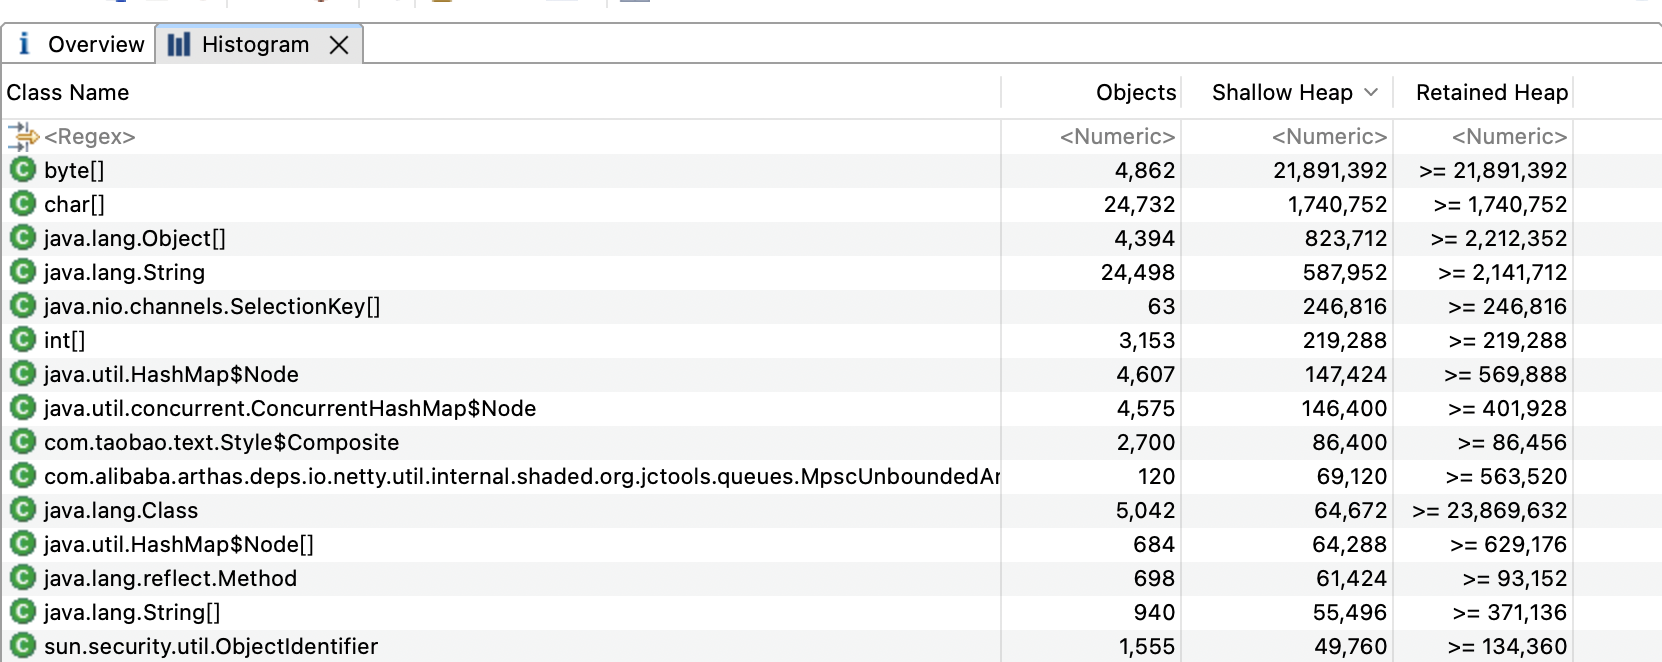Click the class icon next to int[]
1662x662 pixels.
pos(22,340)
